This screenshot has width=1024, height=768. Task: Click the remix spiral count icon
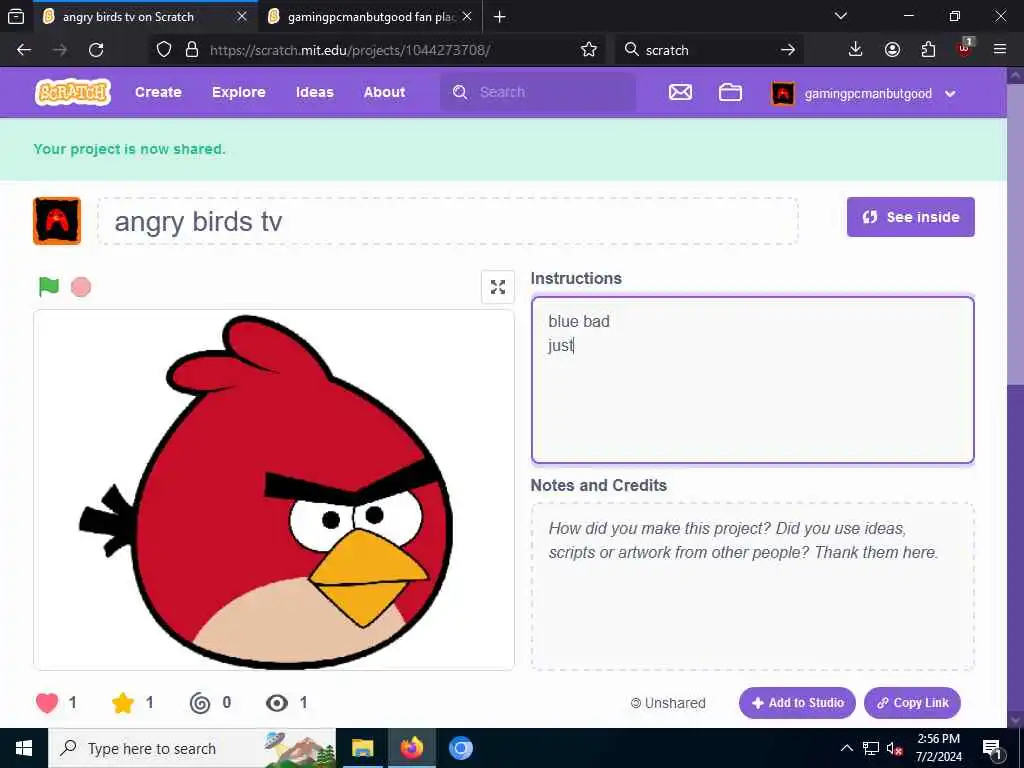(200, 703)
